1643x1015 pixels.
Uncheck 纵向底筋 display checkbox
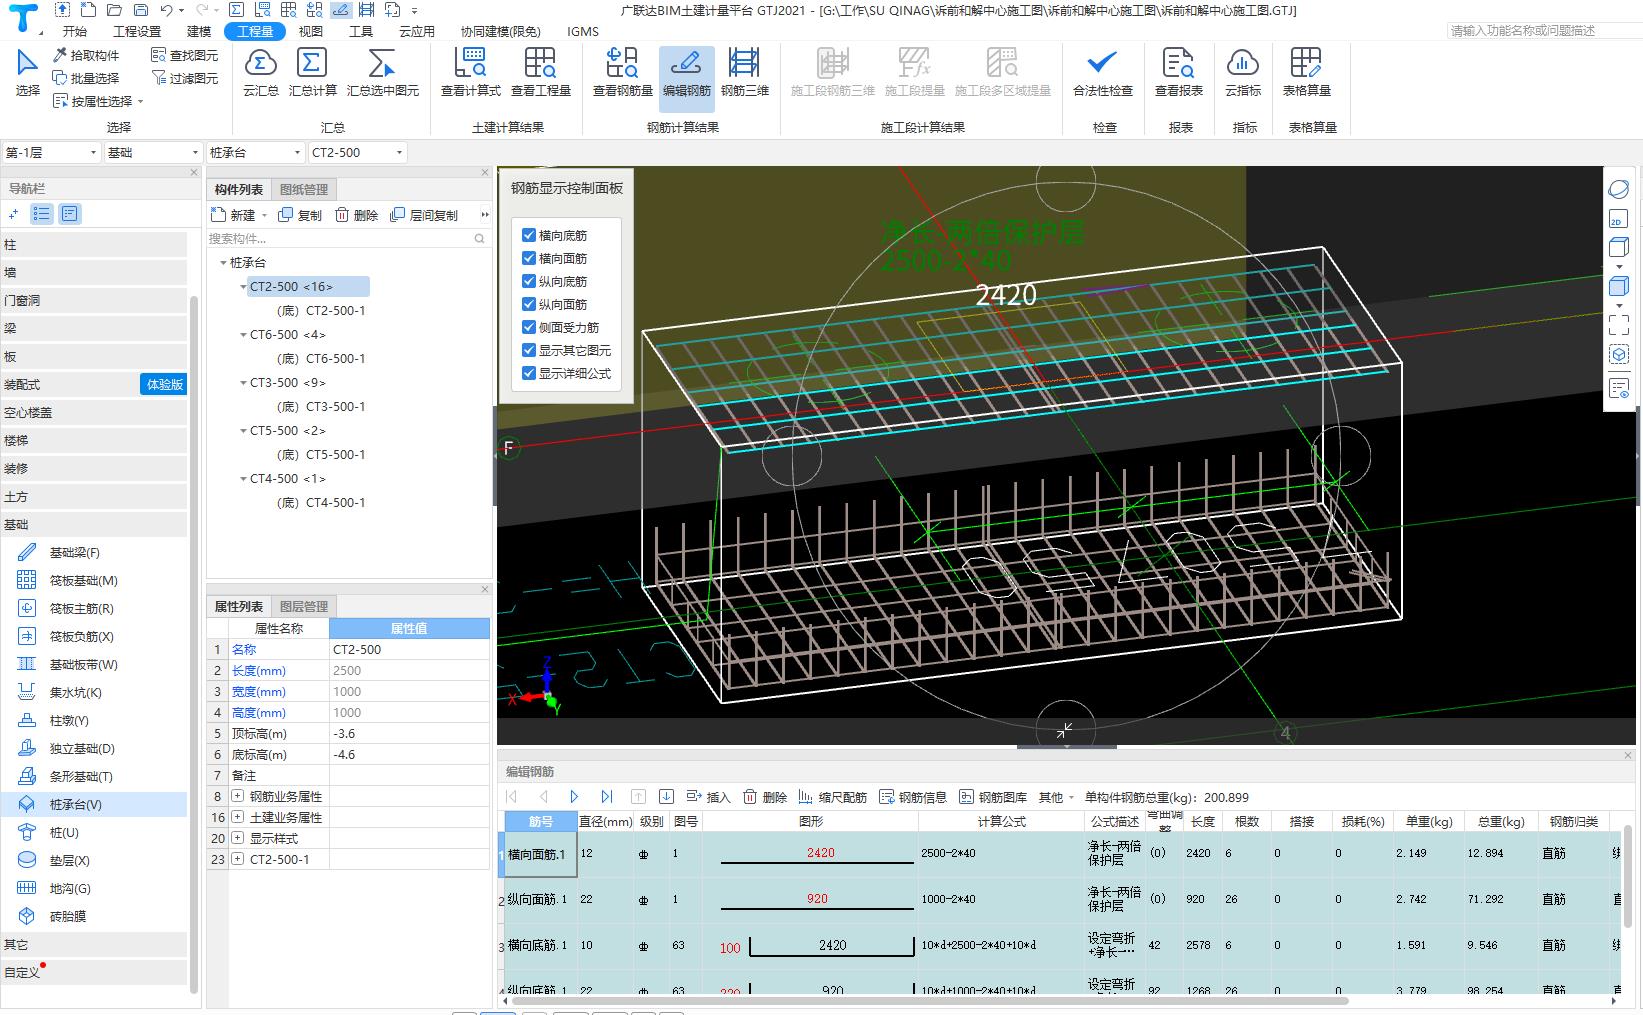click(529, 281)
